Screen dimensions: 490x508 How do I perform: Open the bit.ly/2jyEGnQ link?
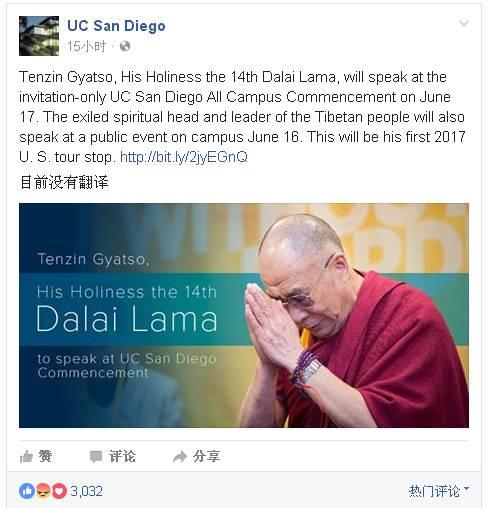pyautogui.click(x=184, y=157)
